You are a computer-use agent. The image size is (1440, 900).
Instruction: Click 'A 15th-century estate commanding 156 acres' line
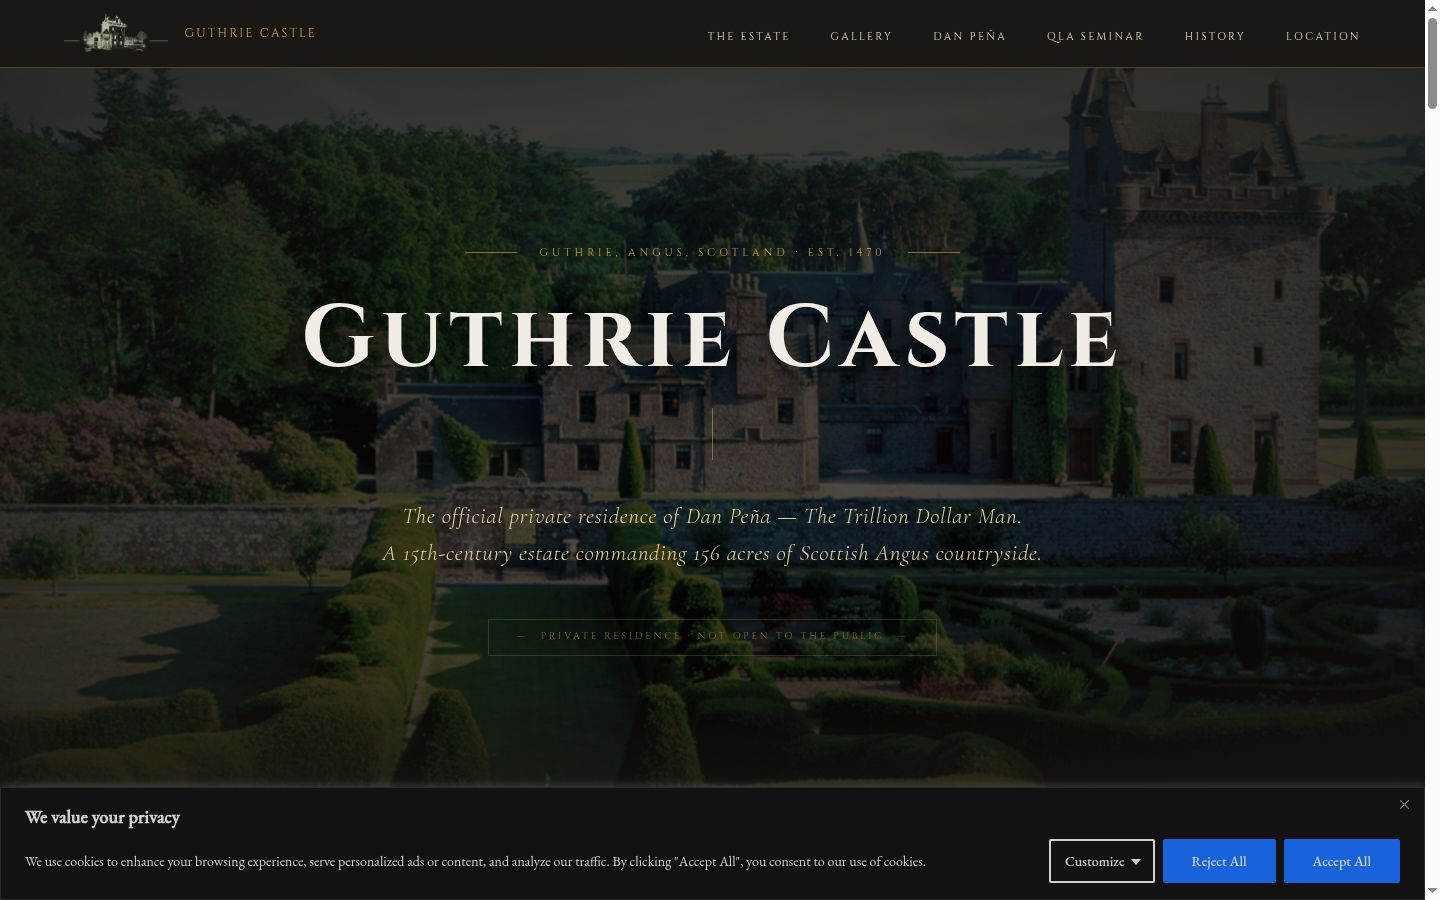[x=712, y=553]
